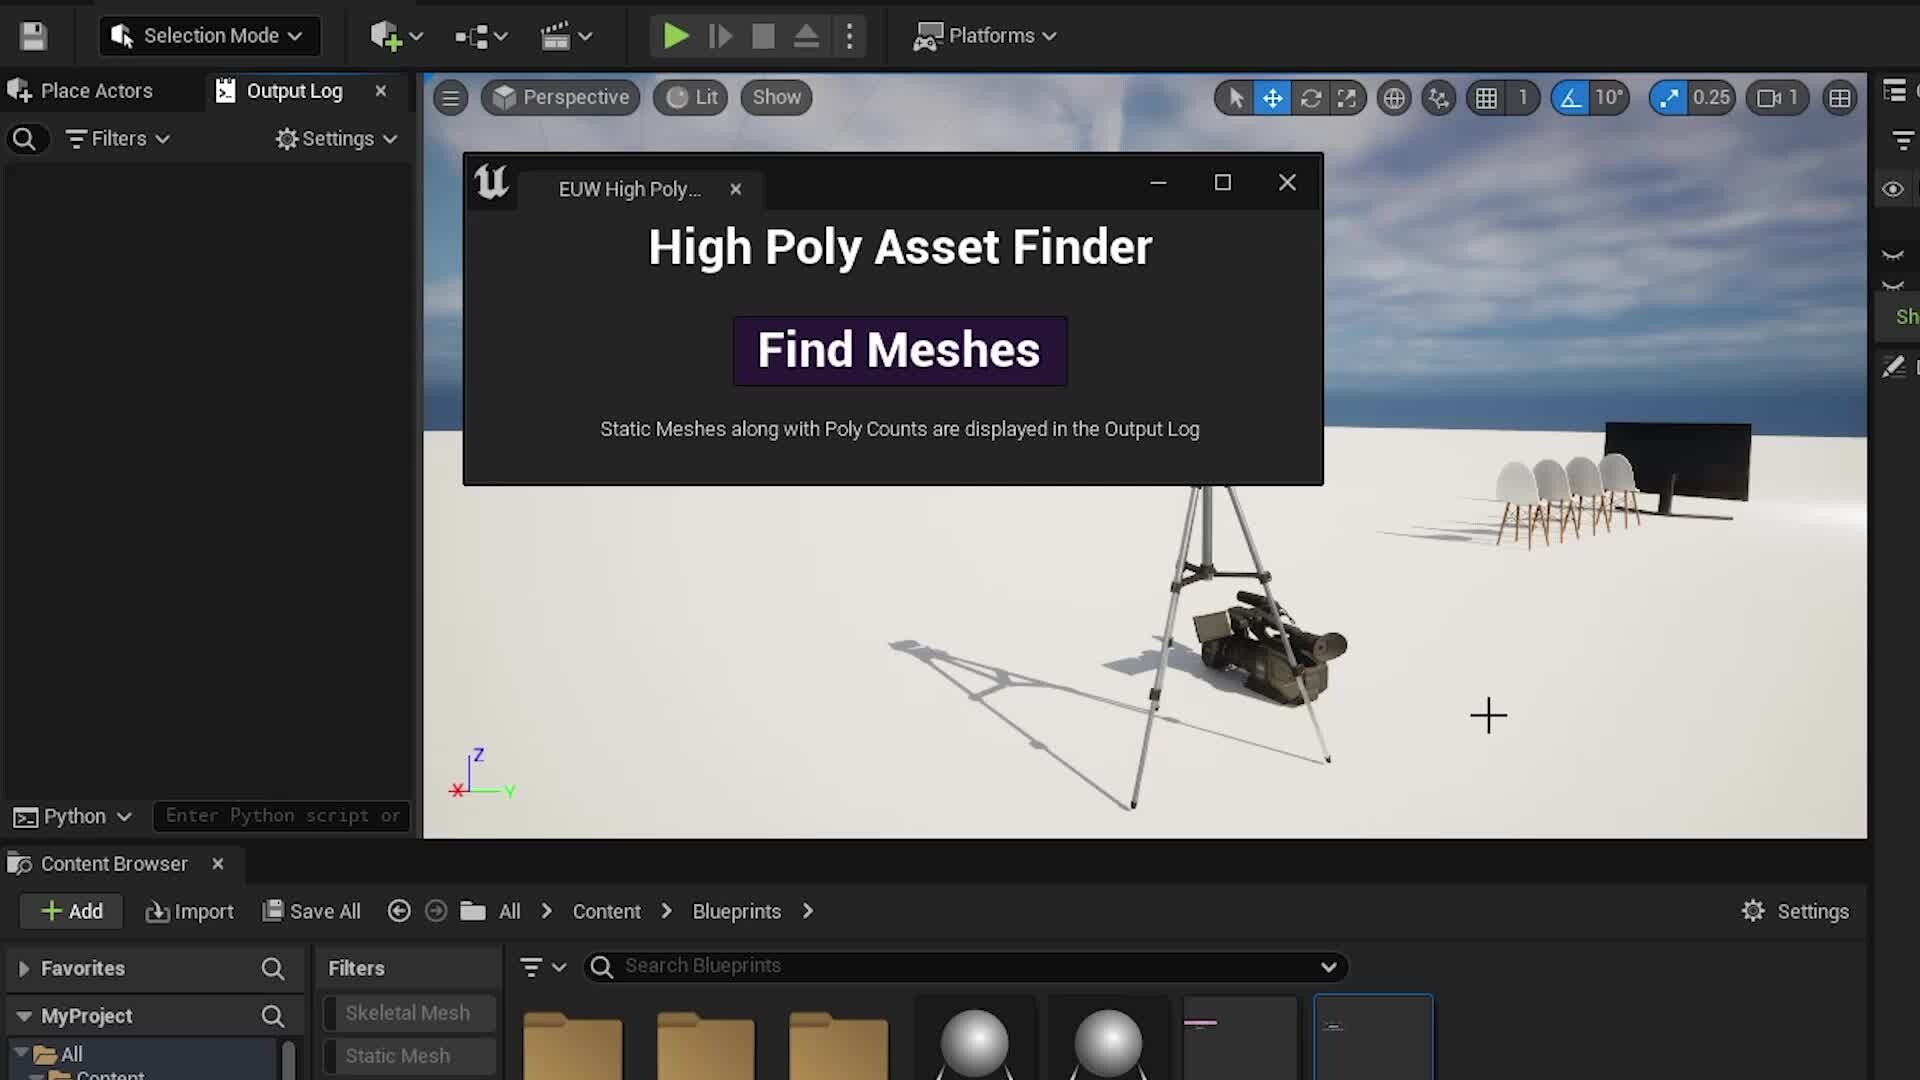Enable surface snapping angle toggle

[1570, 97]
